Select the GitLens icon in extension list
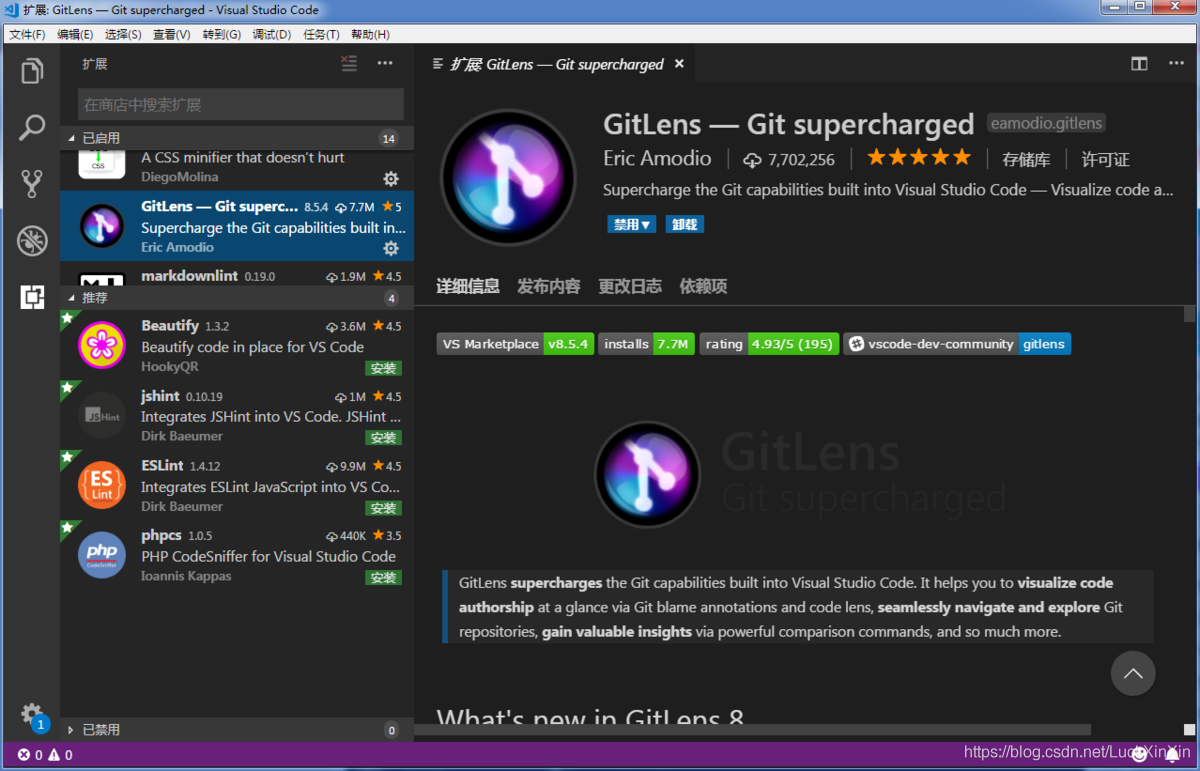1200x771 pixels. coord(102,225)
